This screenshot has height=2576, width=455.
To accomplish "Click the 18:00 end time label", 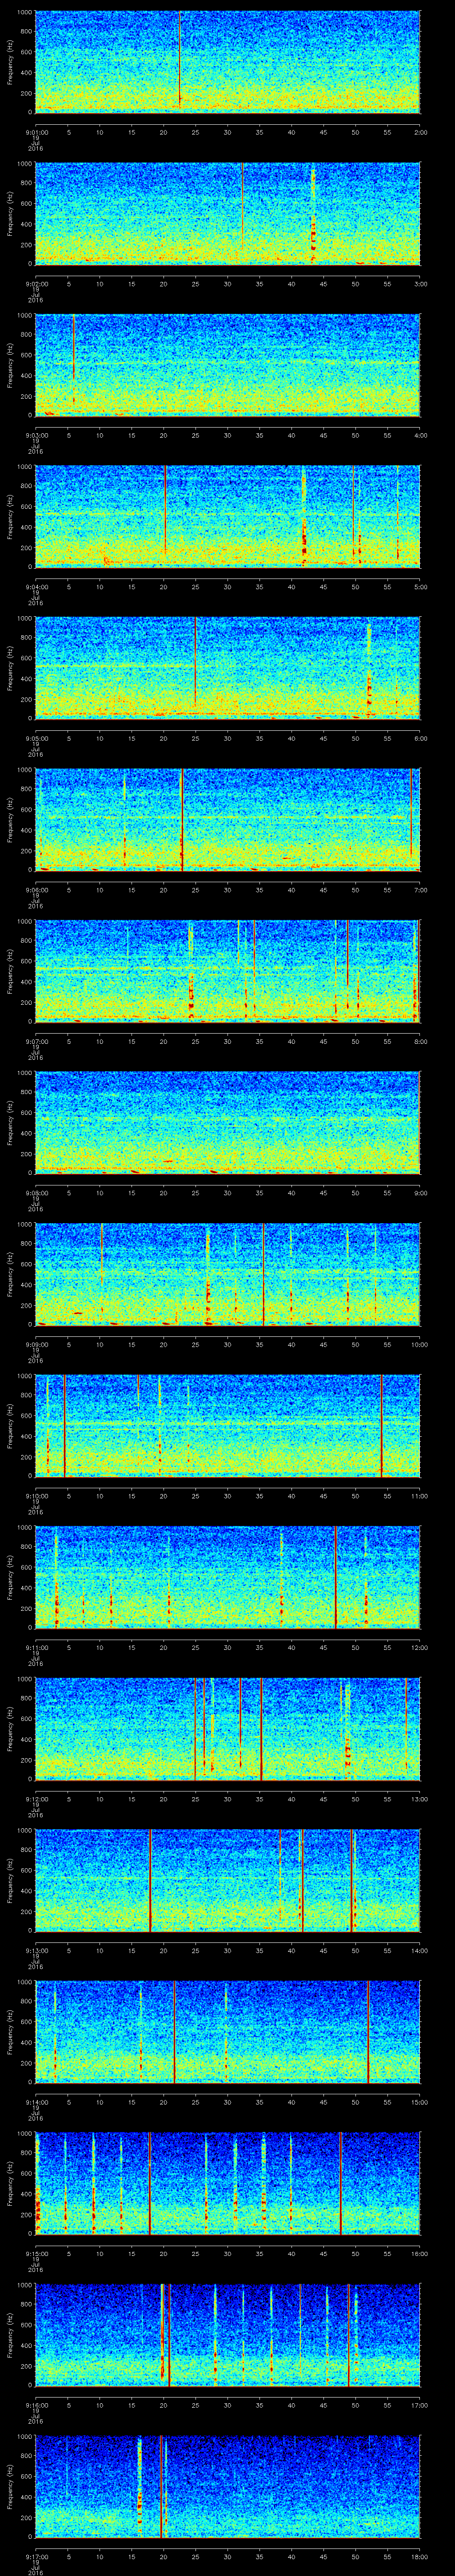I will pyautogui.click(x=419, y=2557).
